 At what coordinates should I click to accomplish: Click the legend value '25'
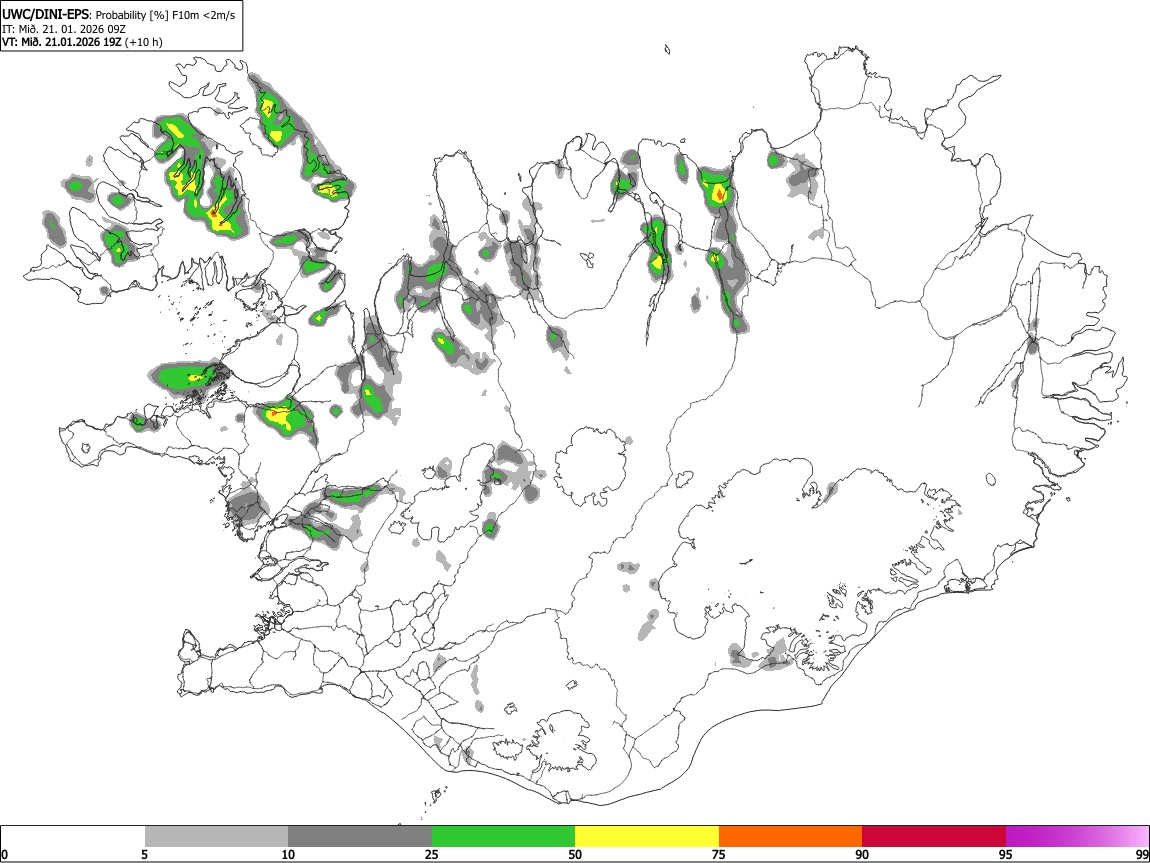click(x=432, y=854)
